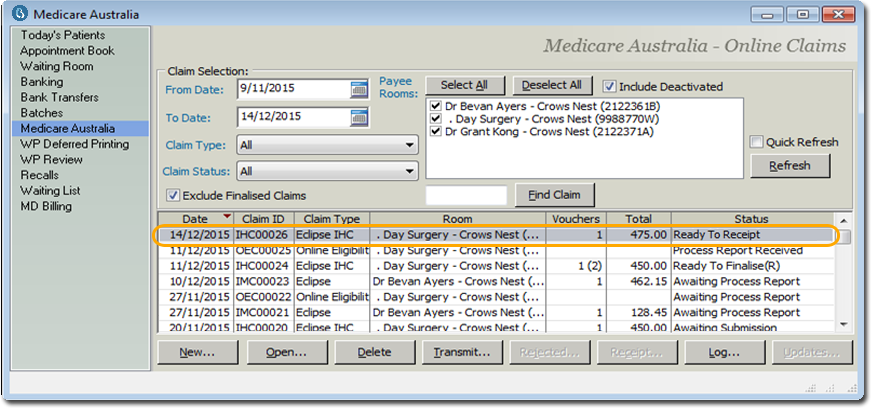Uncheck Exclude Finalised Claims
Image resolution: width=871 pixels, height=408 pixels.
[x=174, y=195]
